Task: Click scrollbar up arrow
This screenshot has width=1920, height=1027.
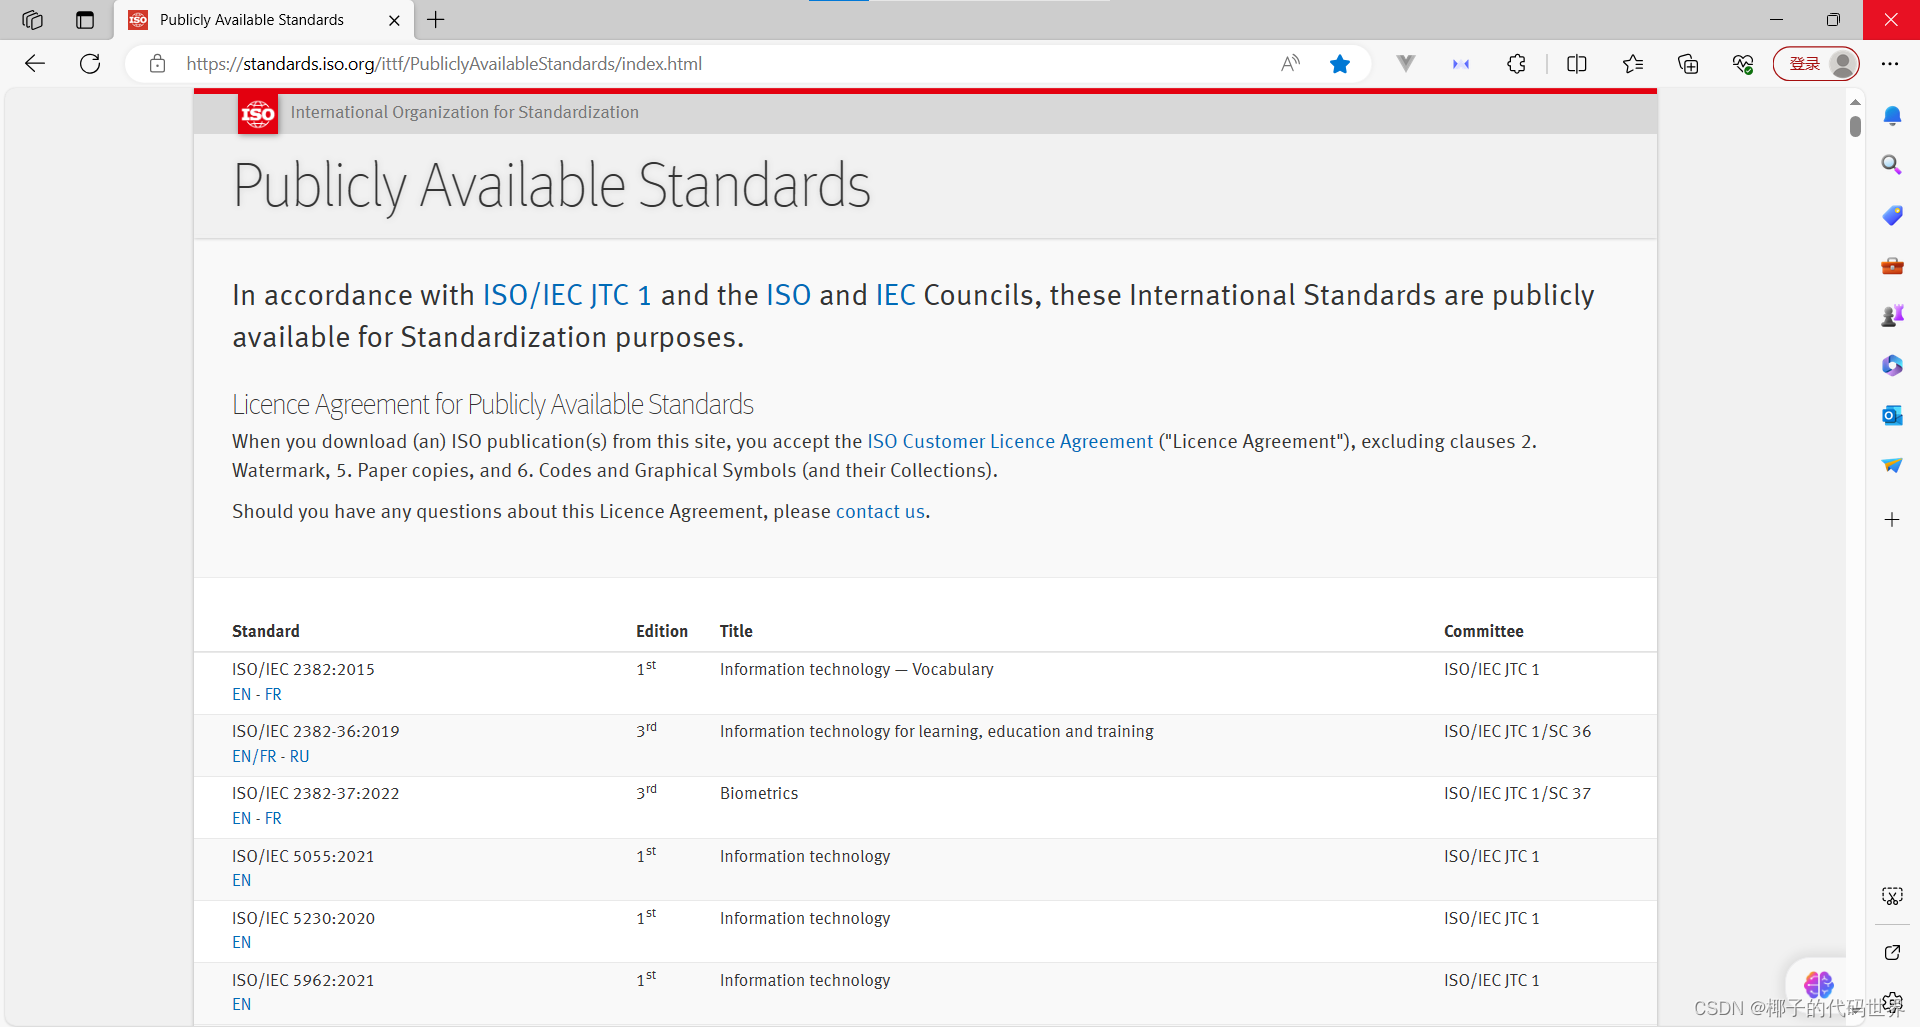Action: click(x=1855, y=102)
